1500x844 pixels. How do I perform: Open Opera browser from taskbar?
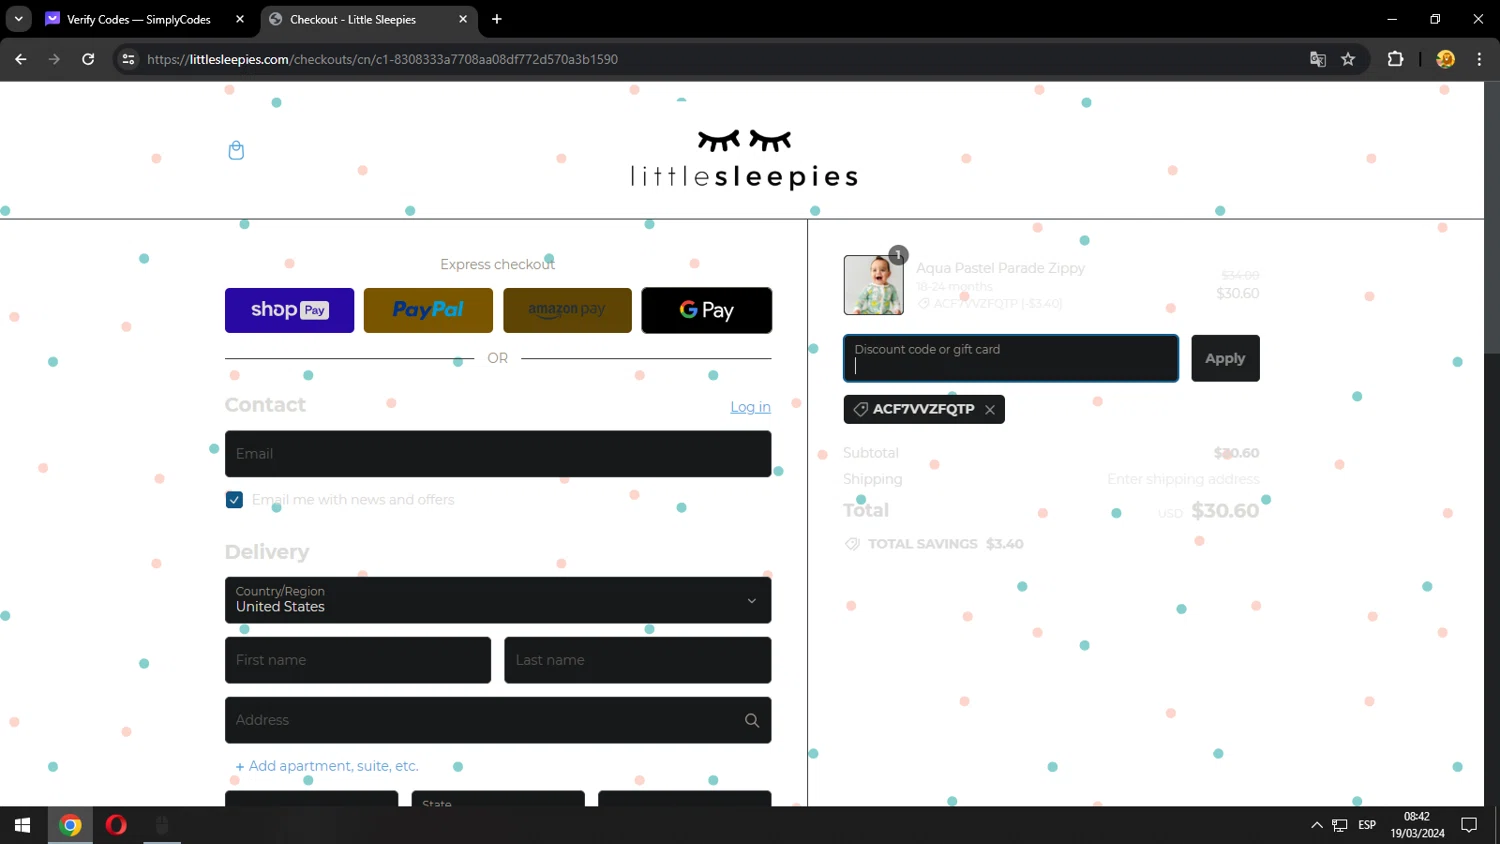click(116, 825)
